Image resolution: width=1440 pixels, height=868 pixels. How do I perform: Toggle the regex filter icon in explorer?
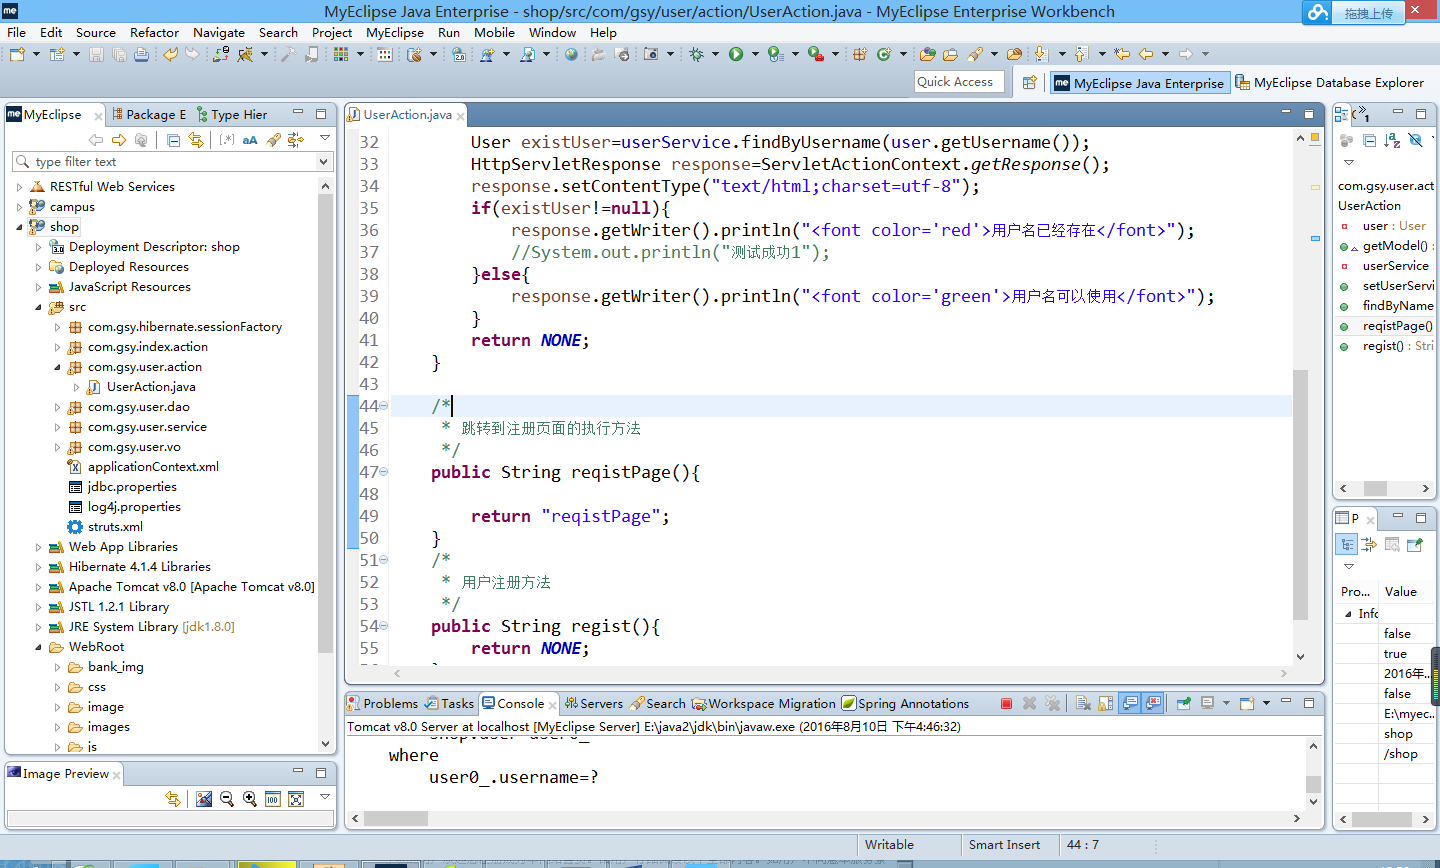click(227, 140)
